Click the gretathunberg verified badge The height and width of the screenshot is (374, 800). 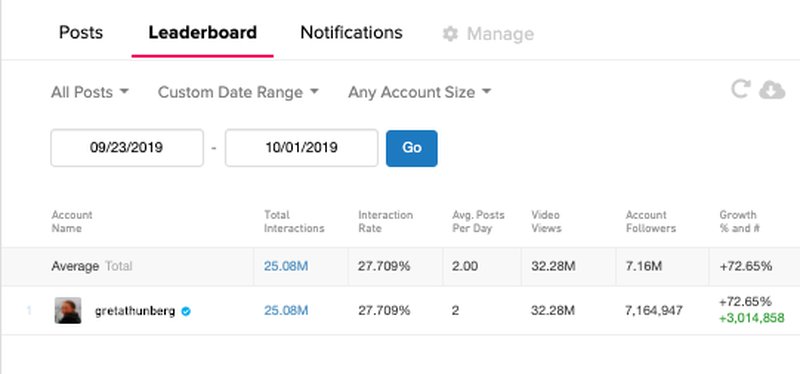click(186, 311)
